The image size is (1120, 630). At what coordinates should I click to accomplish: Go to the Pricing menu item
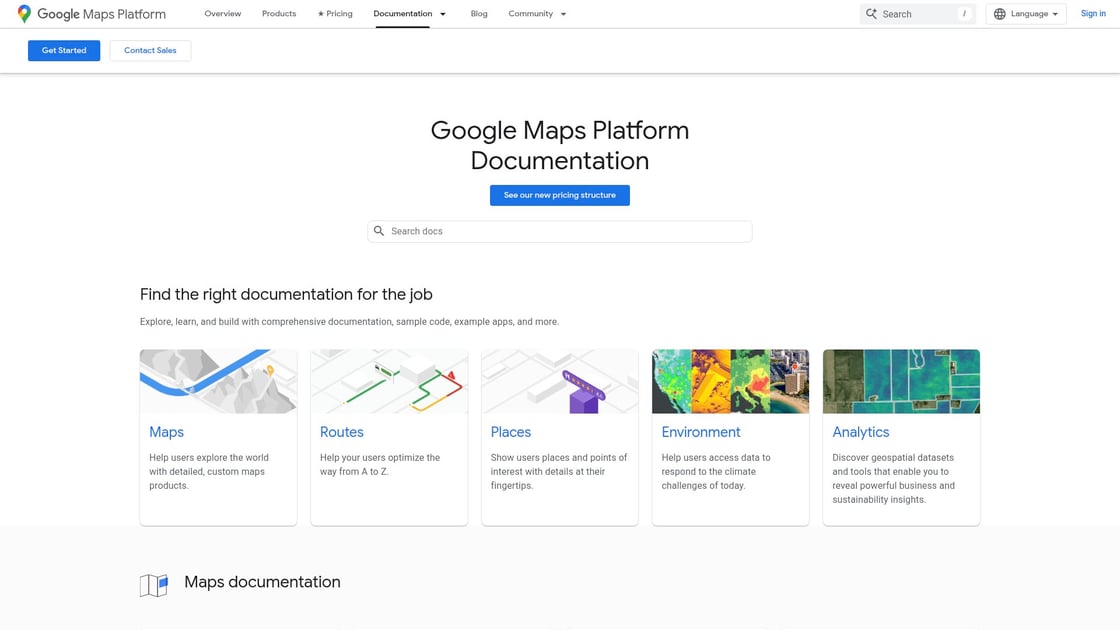pos(335,14)
